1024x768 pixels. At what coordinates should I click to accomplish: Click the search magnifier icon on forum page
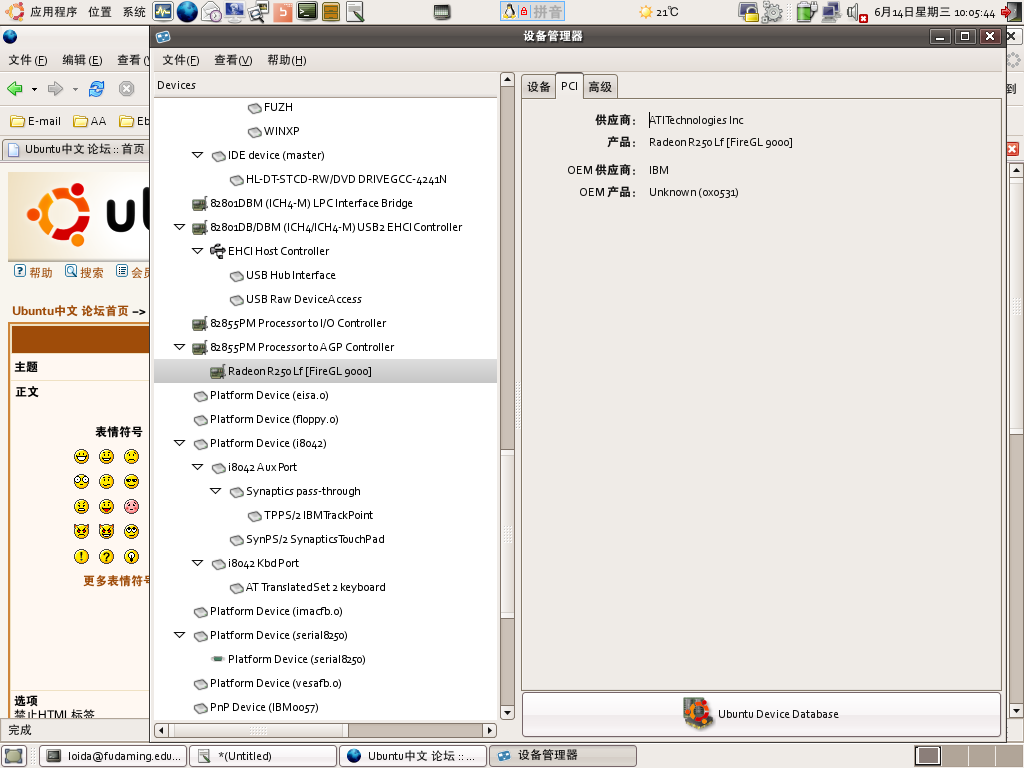pyautogui.click(x=71, y=271)
